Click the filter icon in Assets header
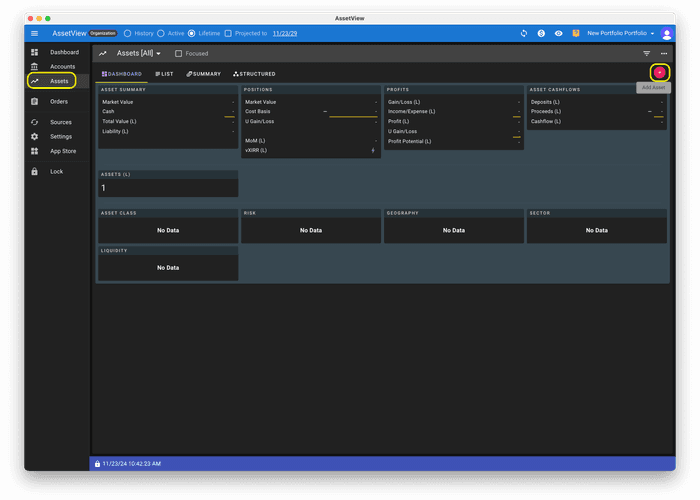 (x=646, y=53)
